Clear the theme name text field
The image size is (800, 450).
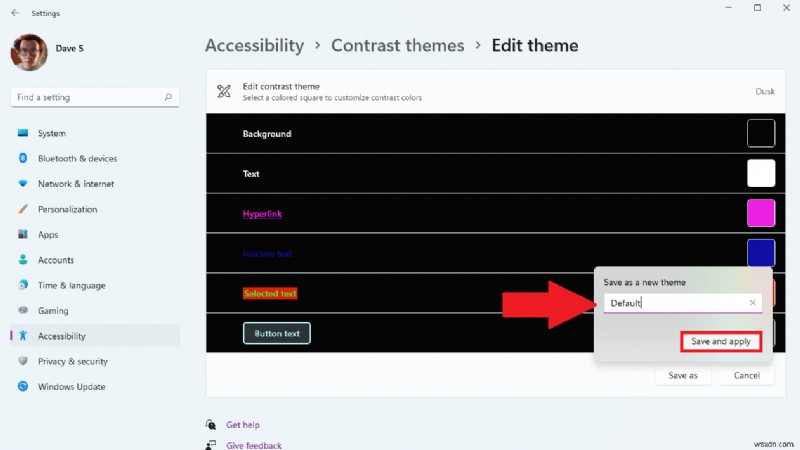tap(752, 303)
